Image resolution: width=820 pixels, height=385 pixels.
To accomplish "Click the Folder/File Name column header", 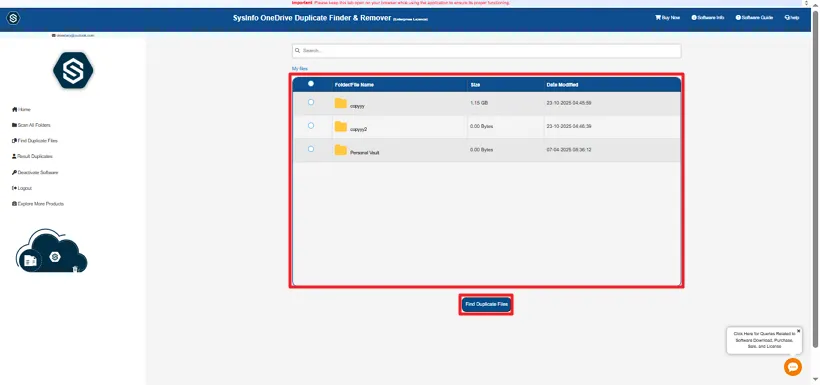I will coord(354,85).
